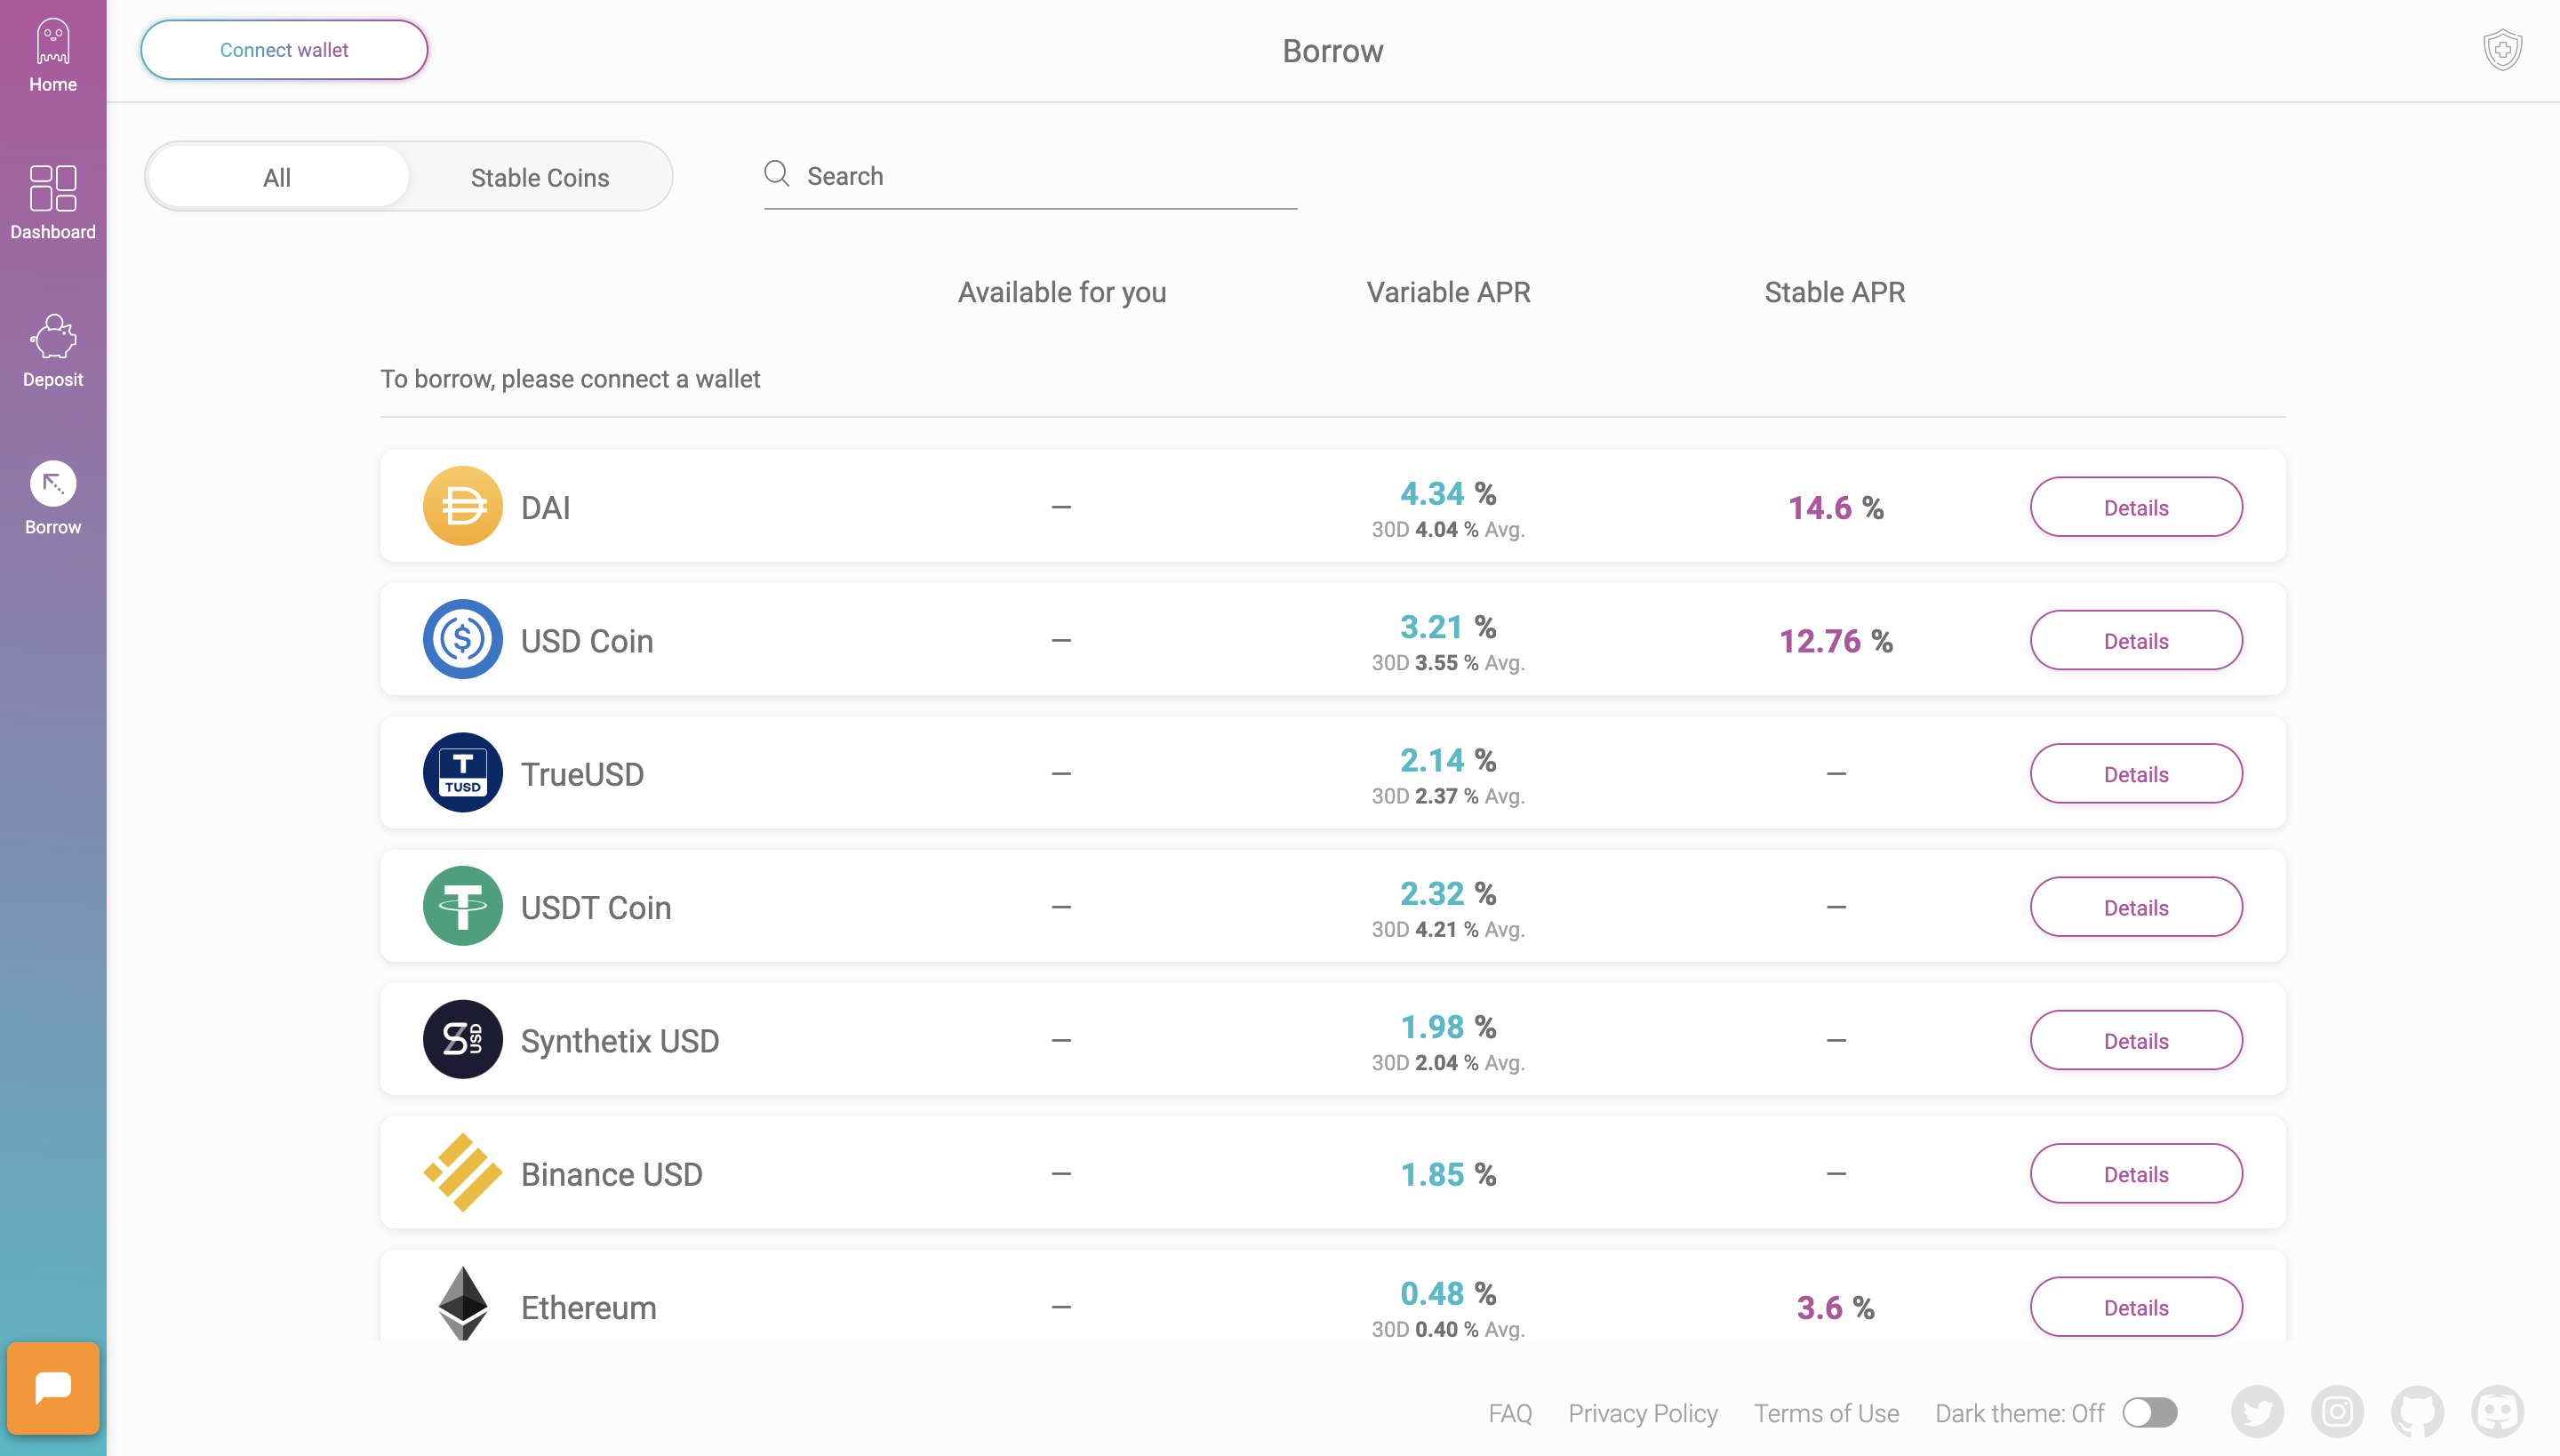Select the All filter tab
Screen dimensions: 2560x1456
pyautogui.click(x=277, y=177)
